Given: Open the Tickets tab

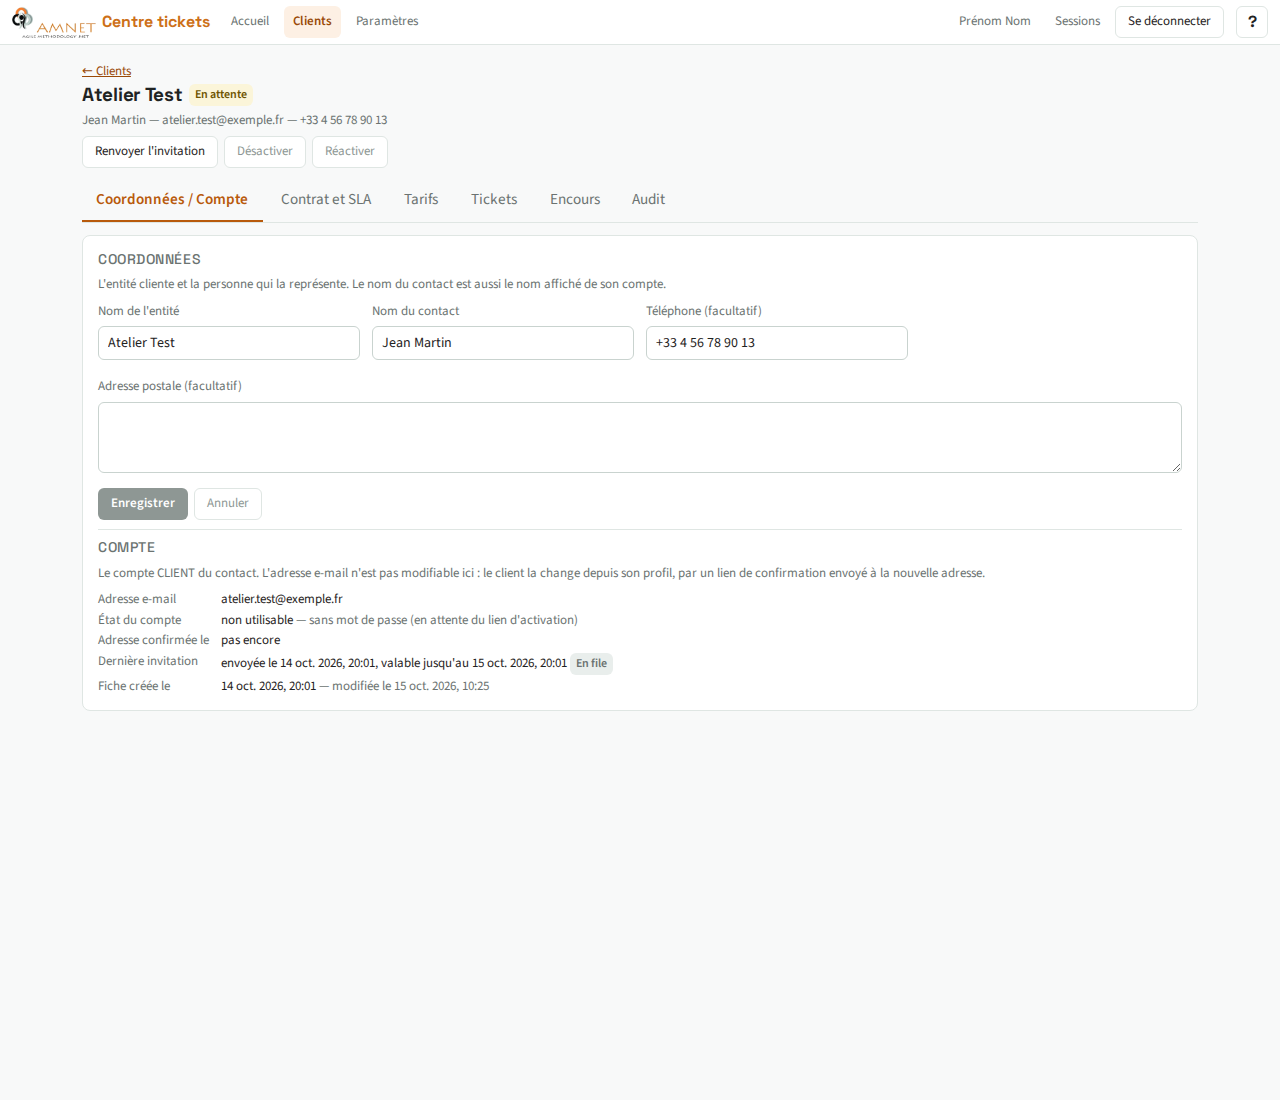Looking at the screenshot, I should coord(494,199).
